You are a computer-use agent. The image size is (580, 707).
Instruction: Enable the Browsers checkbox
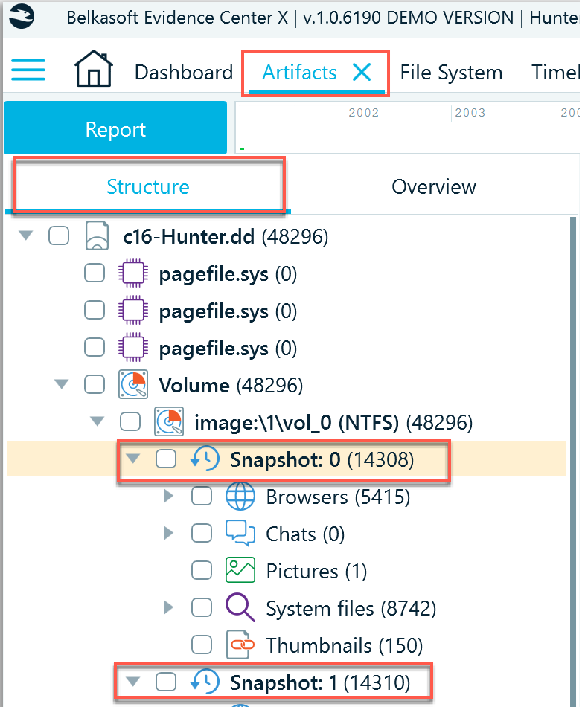click(x=202, y=496)
